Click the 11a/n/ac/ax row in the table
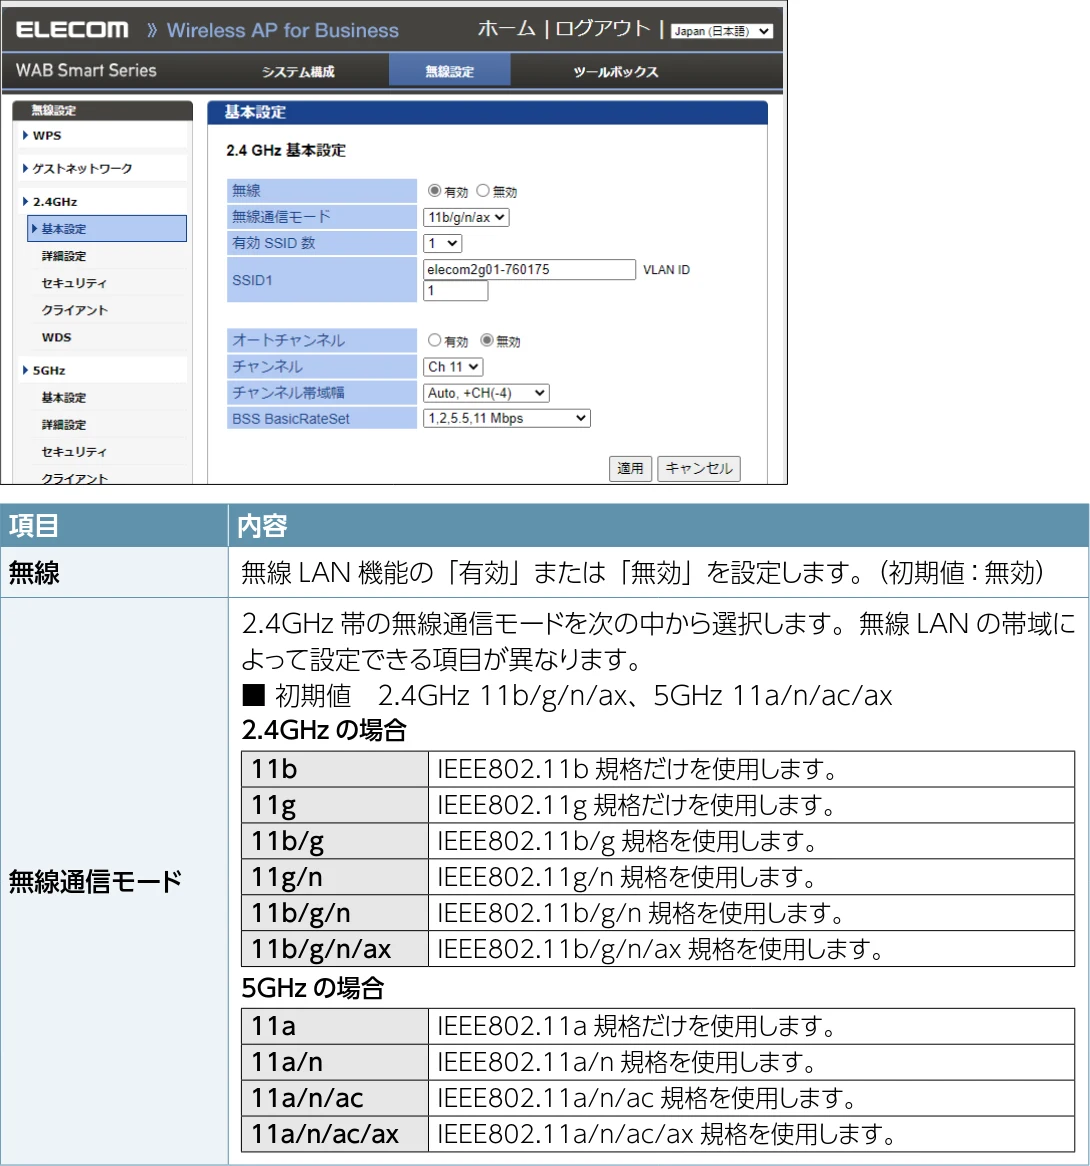 658,1134
